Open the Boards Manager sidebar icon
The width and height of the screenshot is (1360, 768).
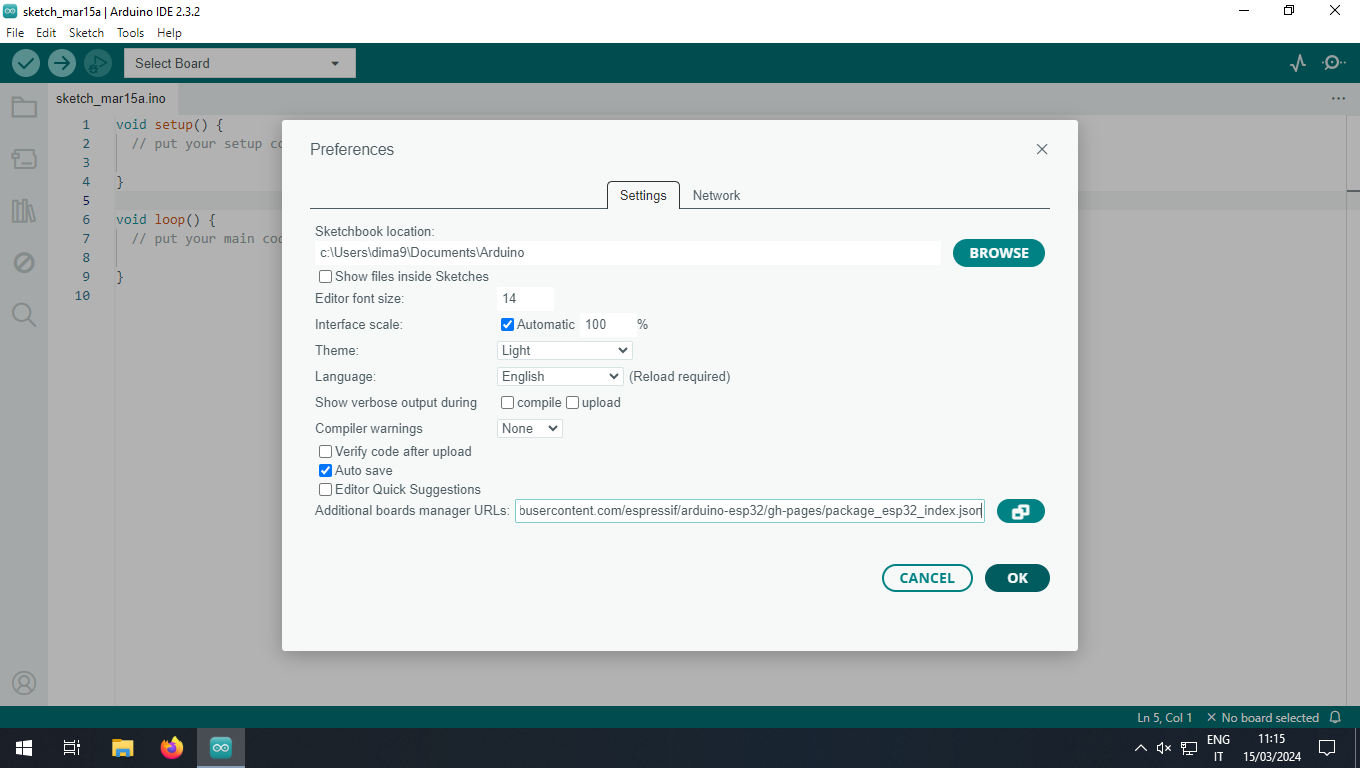pyautogui.click(x=24, y=159)
